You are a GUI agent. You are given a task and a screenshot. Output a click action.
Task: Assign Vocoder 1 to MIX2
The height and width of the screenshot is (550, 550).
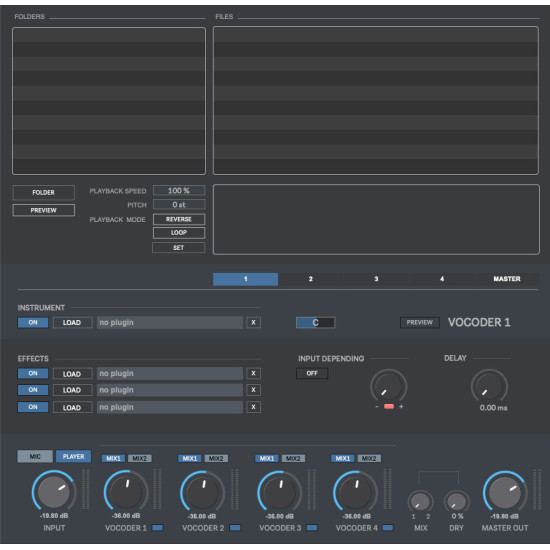[140, 458]
